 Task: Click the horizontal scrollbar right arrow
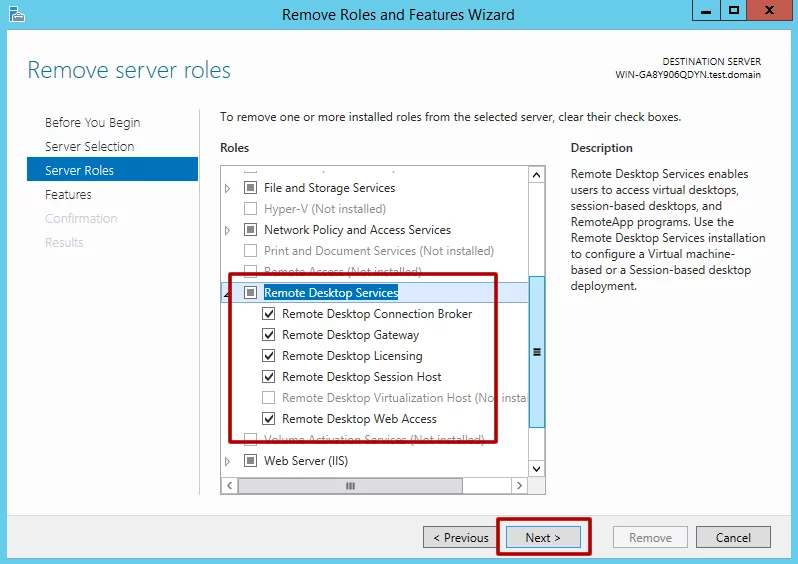[x=518, y=486]
